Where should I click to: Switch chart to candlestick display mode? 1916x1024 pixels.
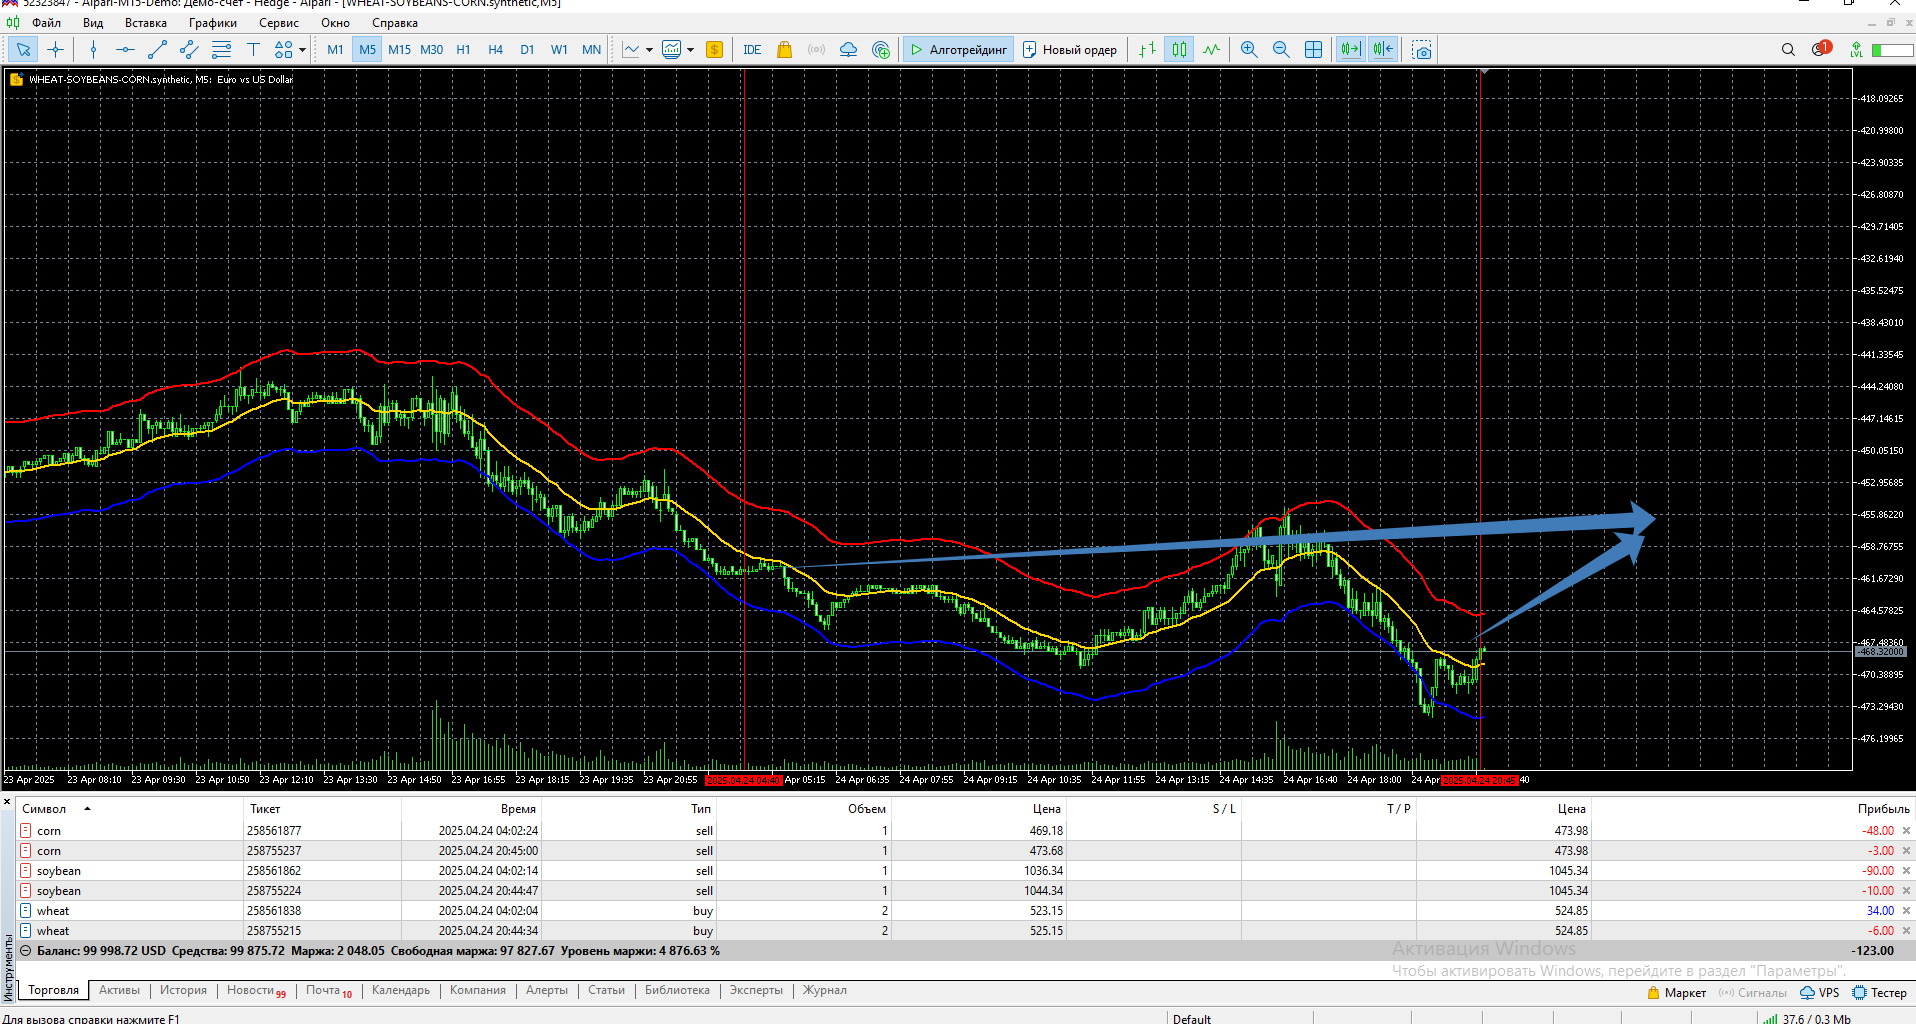(1180, 49)
